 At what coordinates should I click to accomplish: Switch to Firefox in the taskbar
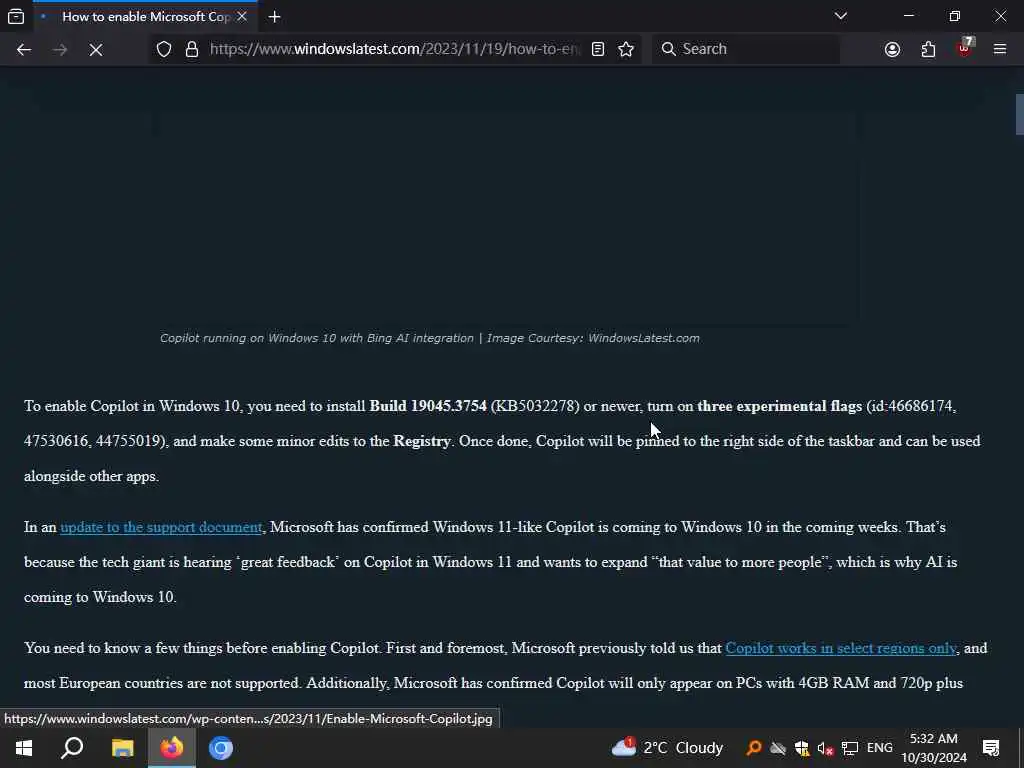(x=172, y=748)
